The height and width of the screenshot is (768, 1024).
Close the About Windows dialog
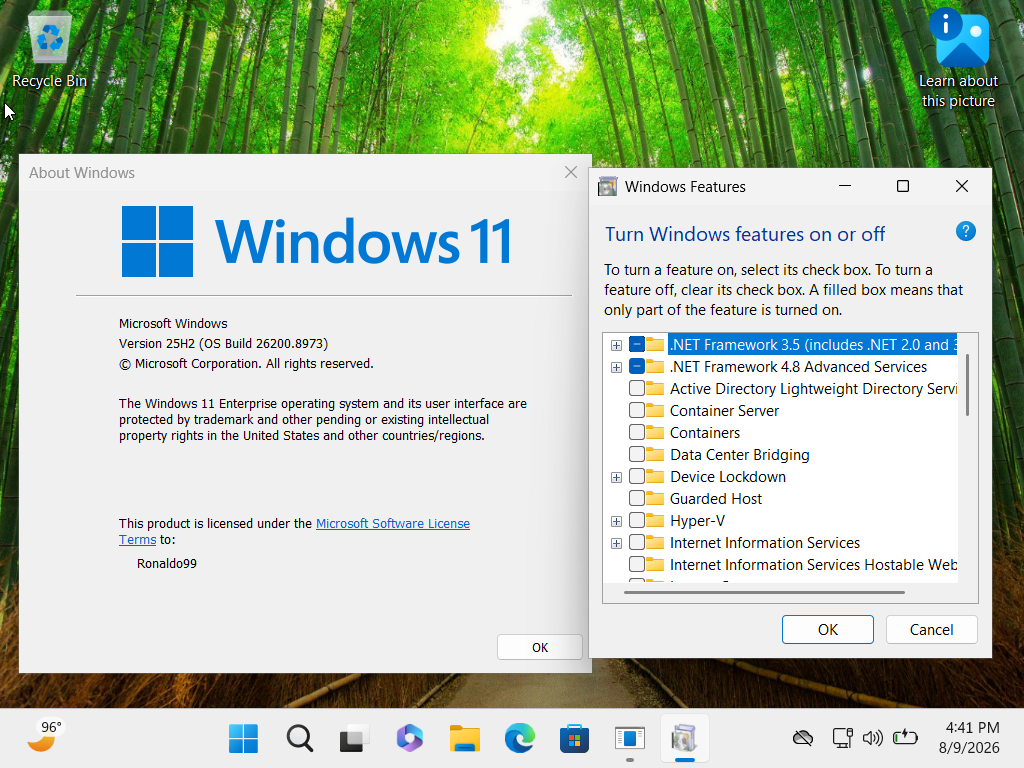coord(571,172)
